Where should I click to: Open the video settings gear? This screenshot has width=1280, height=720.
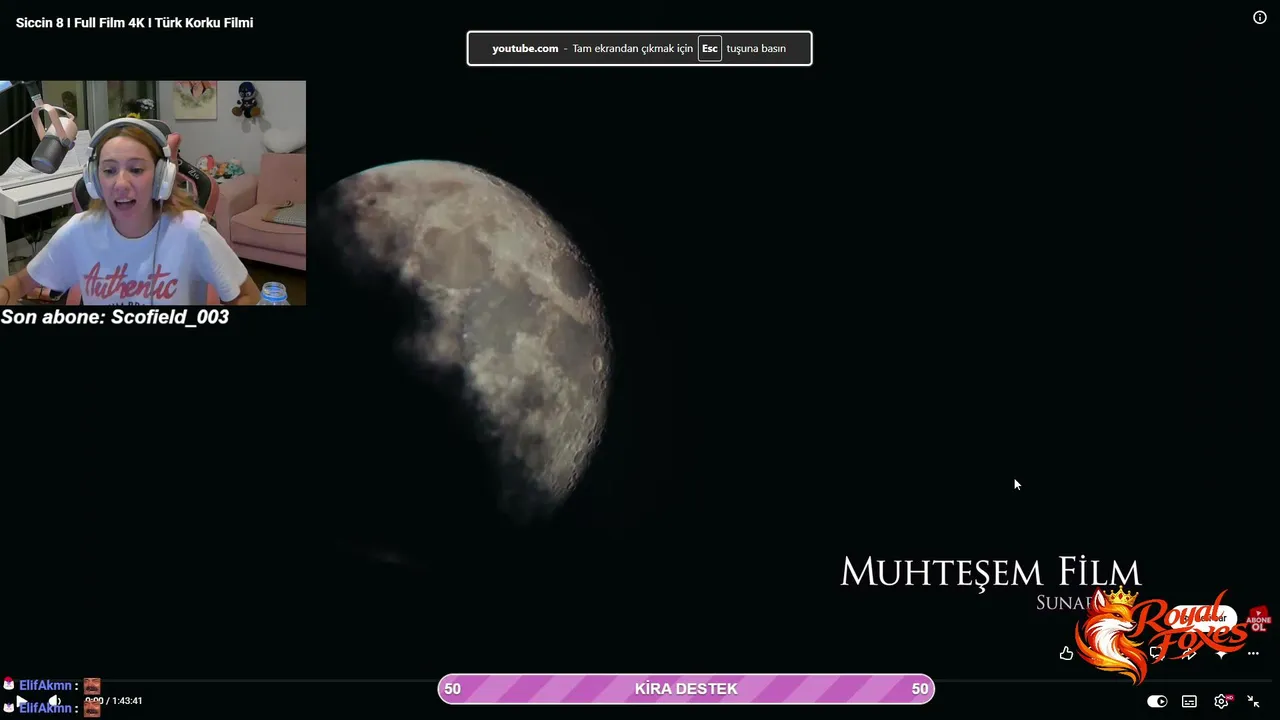point(1221,701)
